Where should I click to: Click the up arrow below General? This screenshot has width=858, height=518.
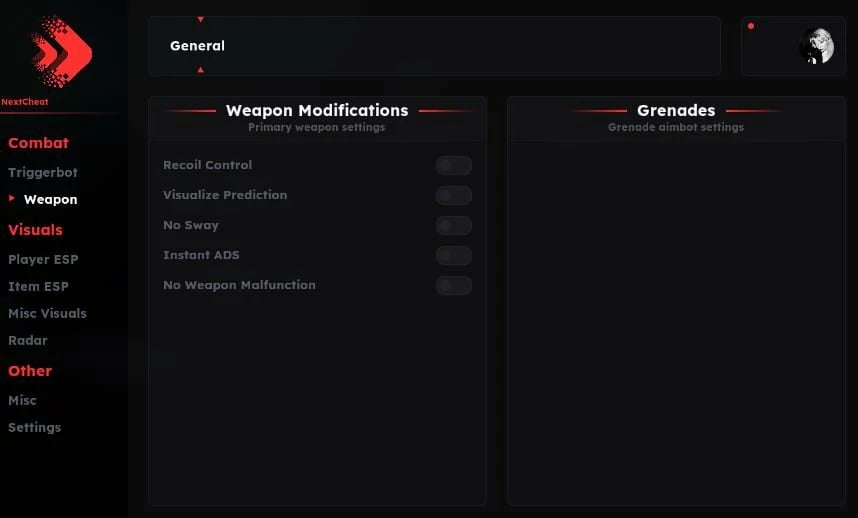[201, 70]
